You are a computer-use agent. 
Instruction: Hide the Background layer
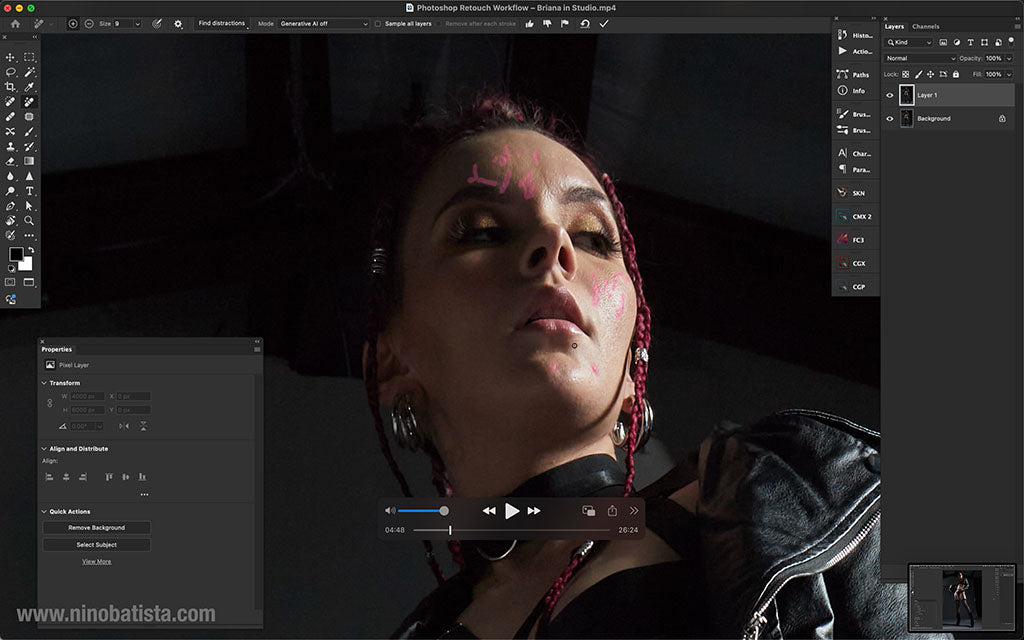click(x=890, y=118)
